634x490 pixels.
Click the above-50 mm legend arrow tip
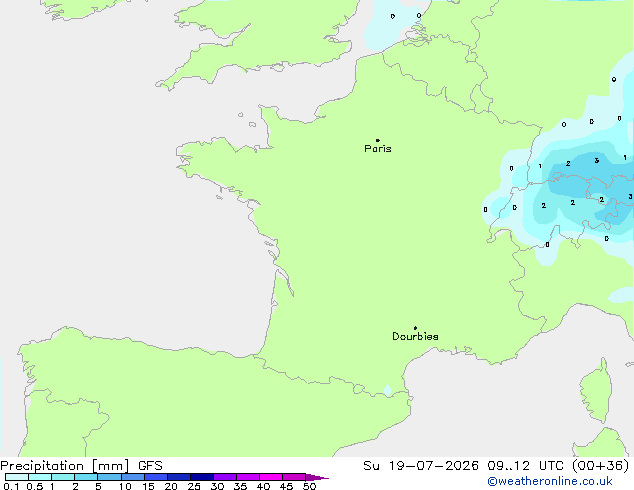click(317, 477)
